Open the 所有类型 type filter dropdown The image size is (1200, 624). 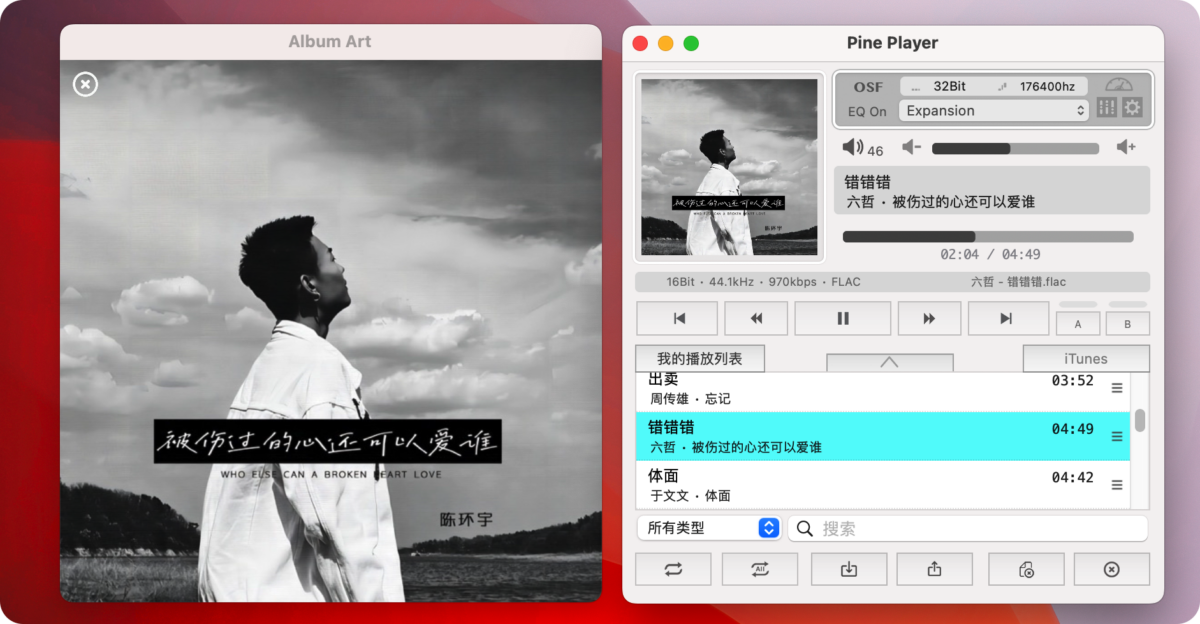709,528
